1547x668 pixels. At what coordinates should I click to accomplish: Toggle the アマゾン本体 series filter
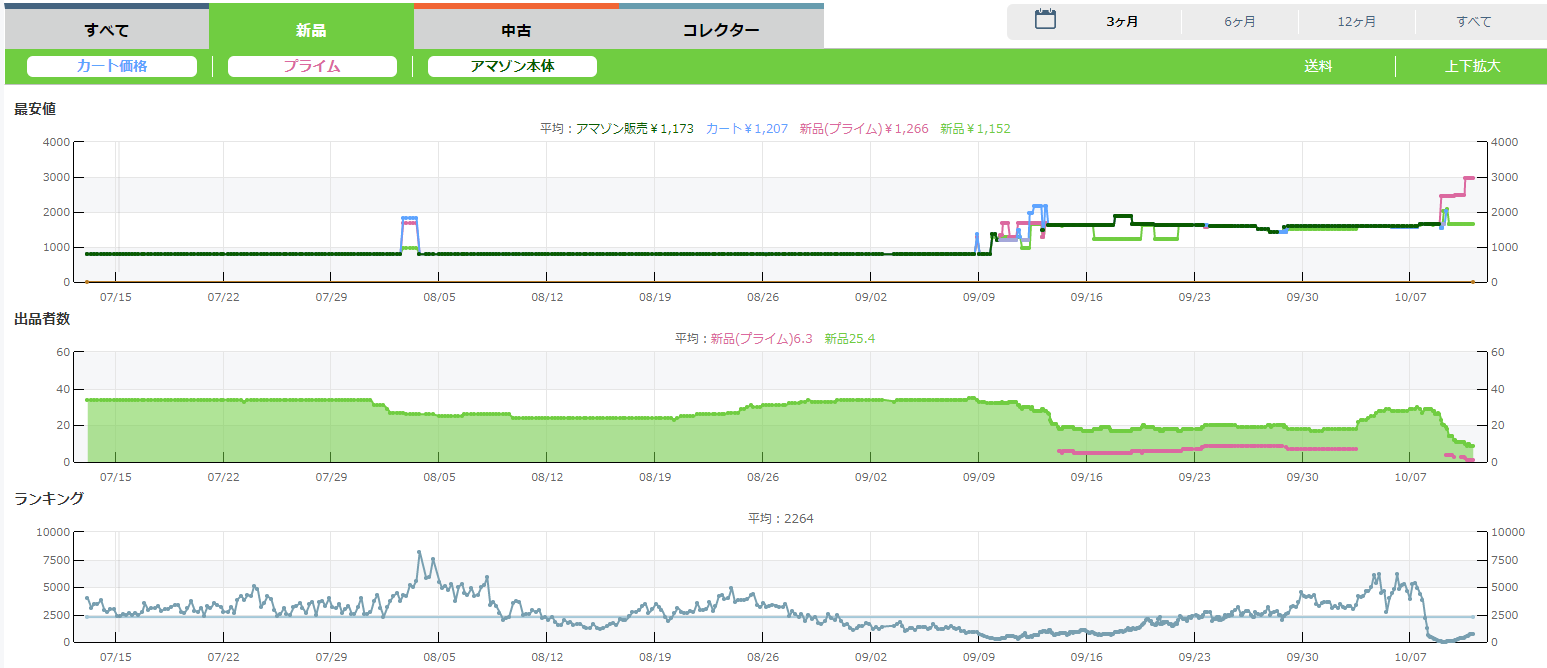[x=512, y=66]
